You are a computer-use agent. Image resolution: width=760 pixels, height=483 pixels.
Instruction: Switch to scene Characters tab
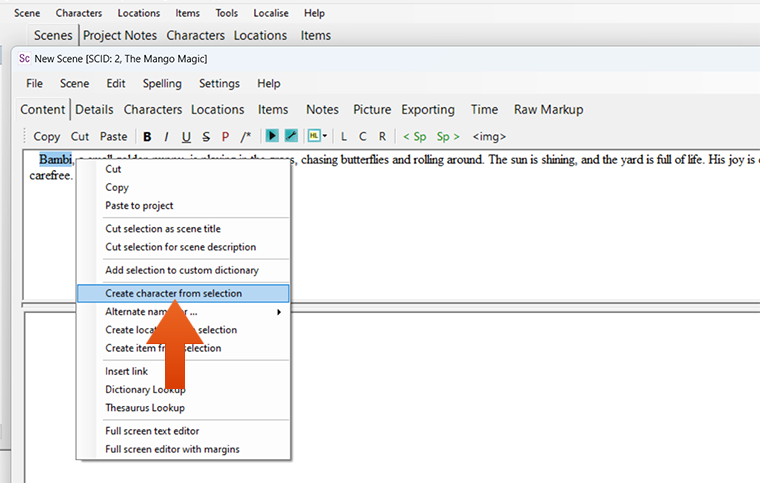(153, 110)
